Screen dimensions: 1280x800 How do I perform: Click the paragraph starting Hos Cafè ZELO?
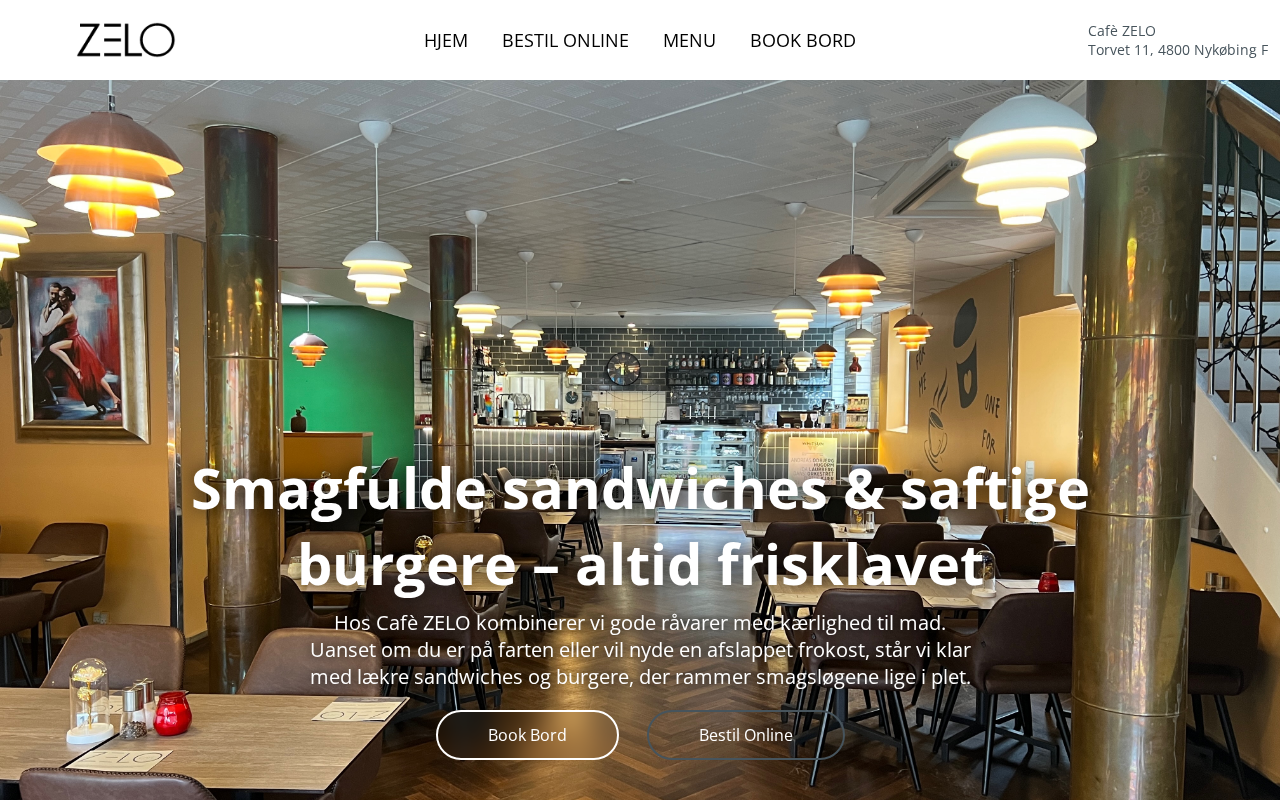(640, 650)
